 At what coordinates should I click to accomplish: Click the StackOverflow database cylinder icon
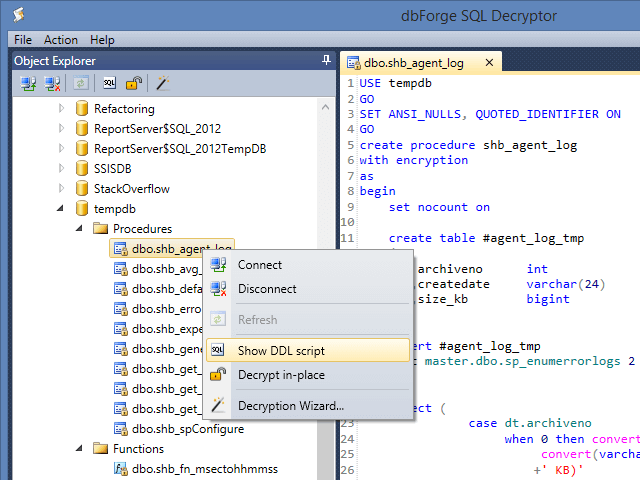coord(82,189)
